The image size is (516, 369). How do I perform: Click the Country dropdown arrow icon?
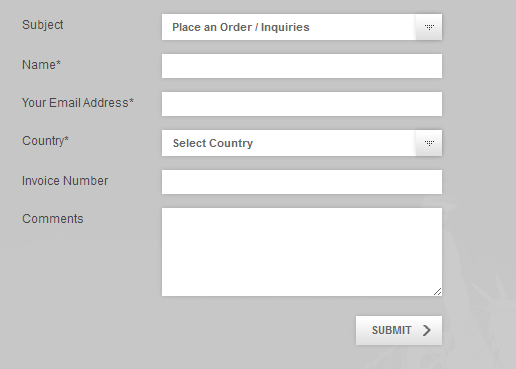pos(429,143)
